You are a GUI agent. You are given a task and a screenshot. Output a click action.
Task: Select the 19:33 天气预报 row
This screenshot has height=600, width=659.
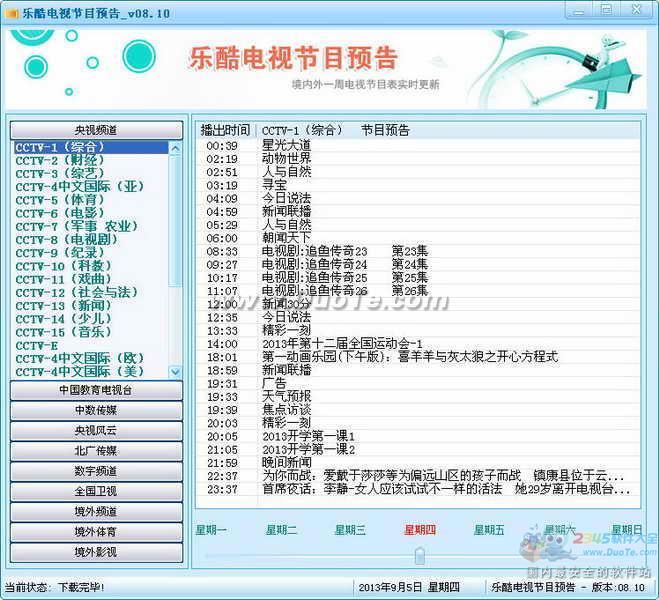(418, 397)
